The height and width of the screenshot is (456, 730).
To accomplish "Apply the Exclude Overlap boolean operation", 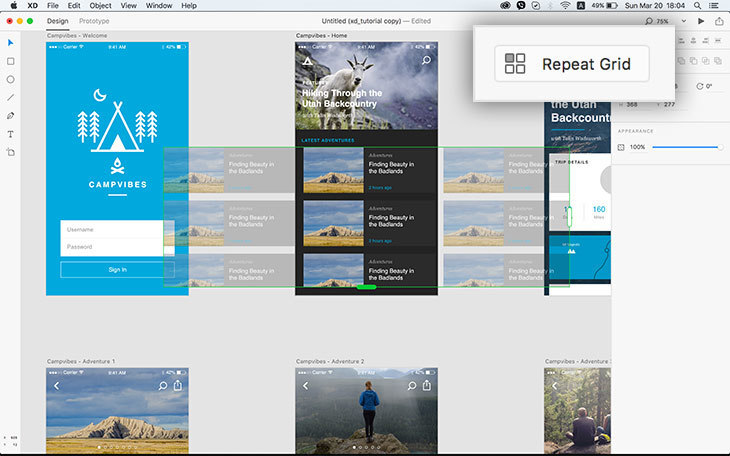I will point(717,61).
